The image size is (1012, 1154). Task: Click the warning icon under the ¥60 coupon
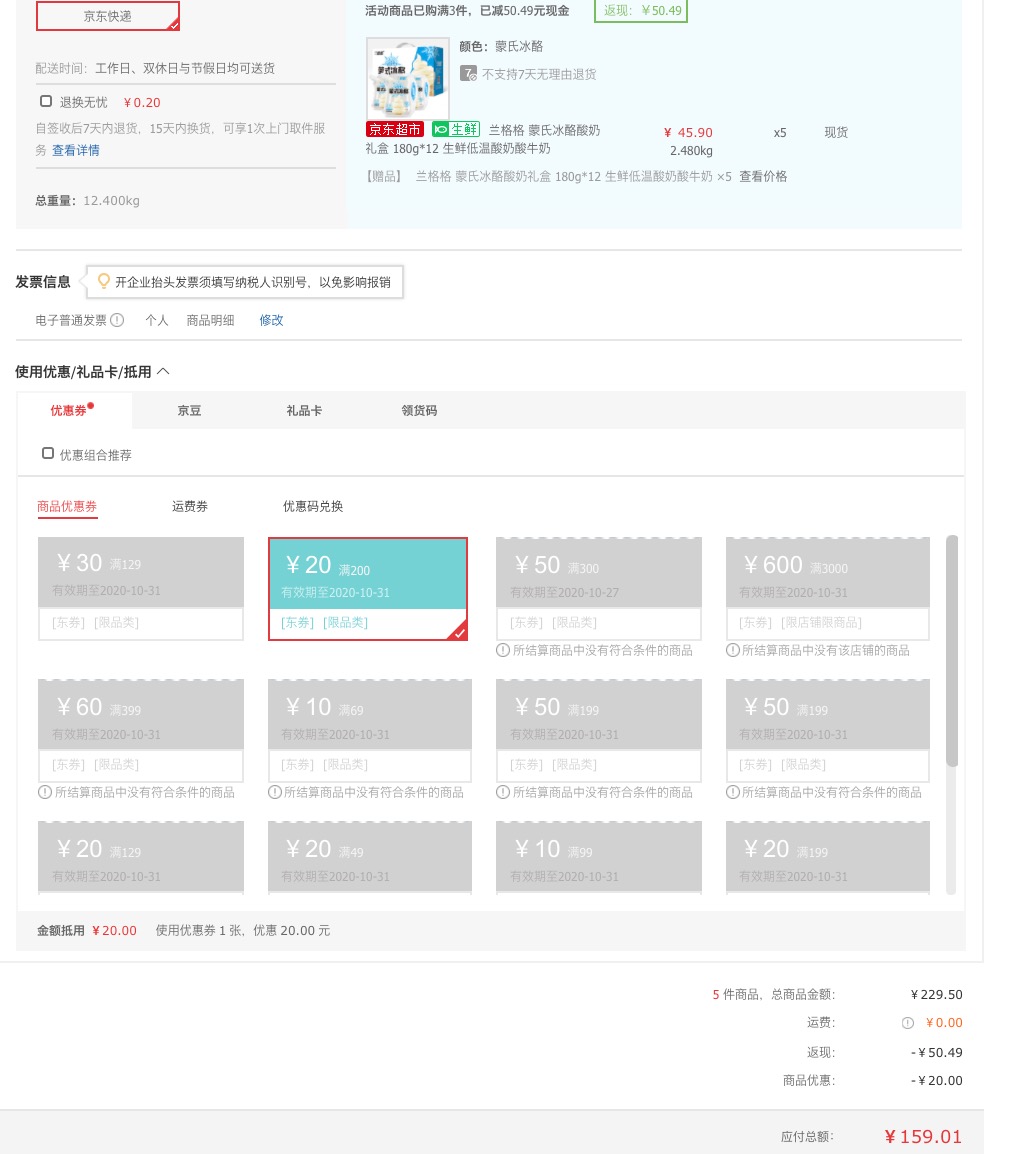click(45, 793)
